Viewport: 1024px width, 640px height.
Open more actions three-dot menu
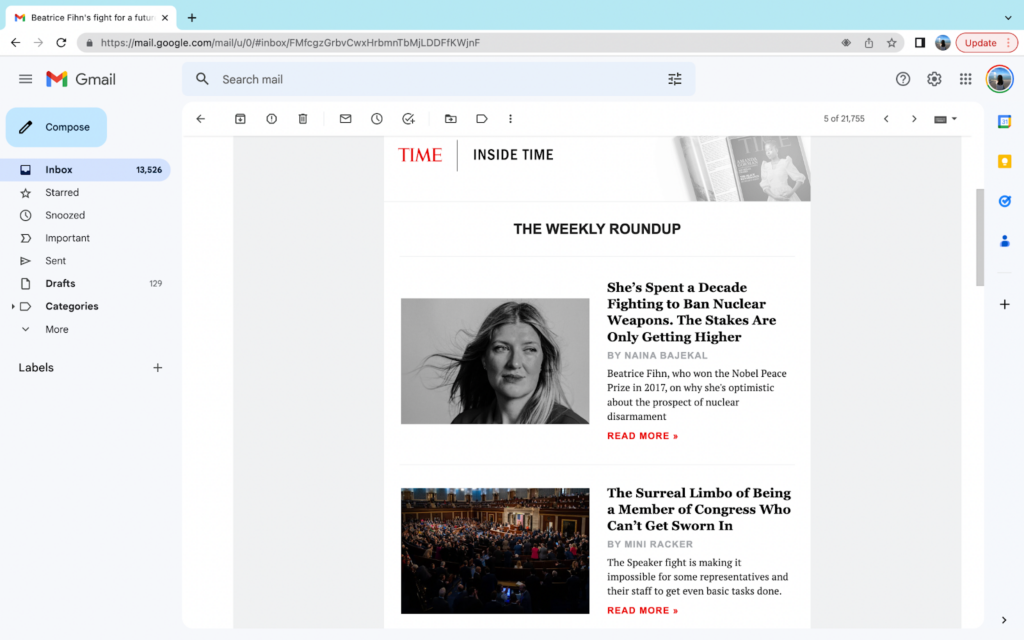pyautogui.click(x=511, y=119)
